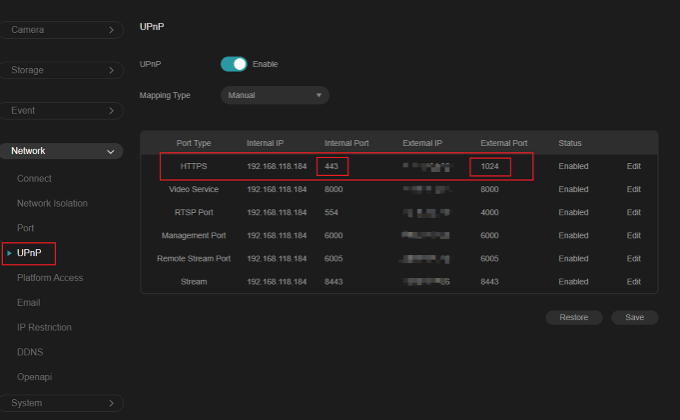Open Network Isolation settings
This screenshot has width=680, height=420.
pos(52,203)
